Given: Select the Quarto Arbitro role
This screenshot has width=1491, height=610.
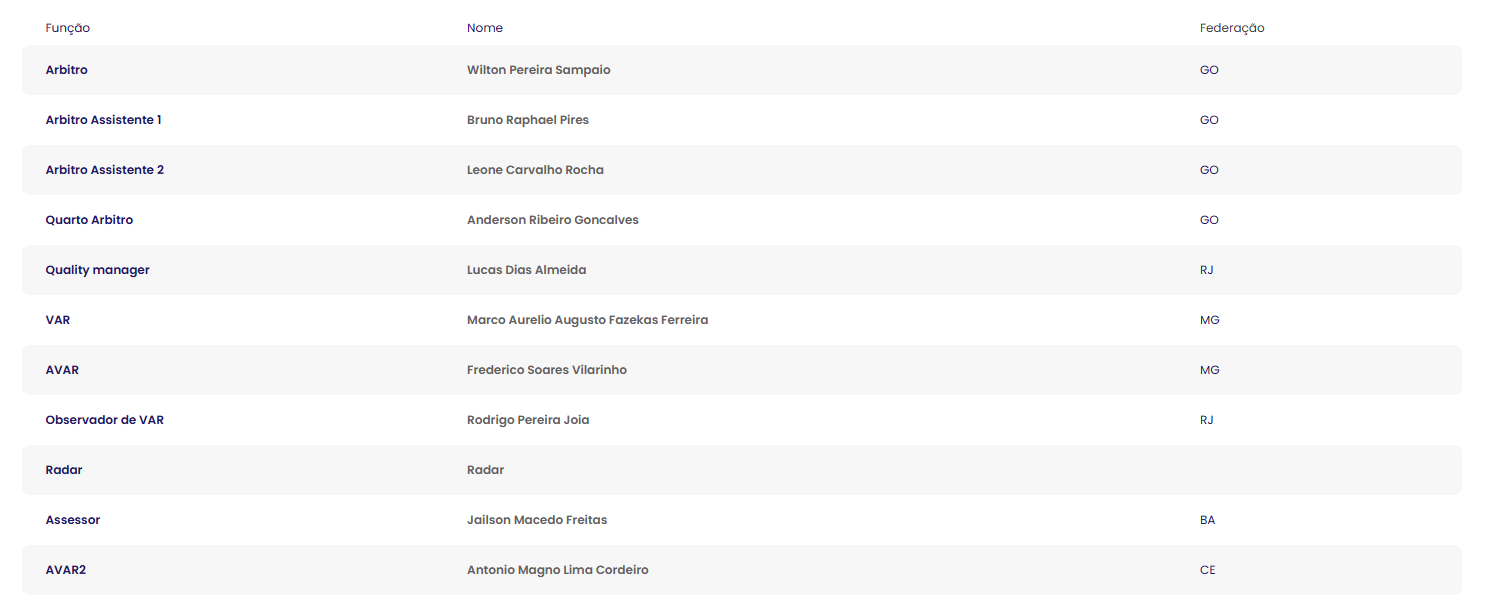Looking at the screenshot, I should coord(90,220).
